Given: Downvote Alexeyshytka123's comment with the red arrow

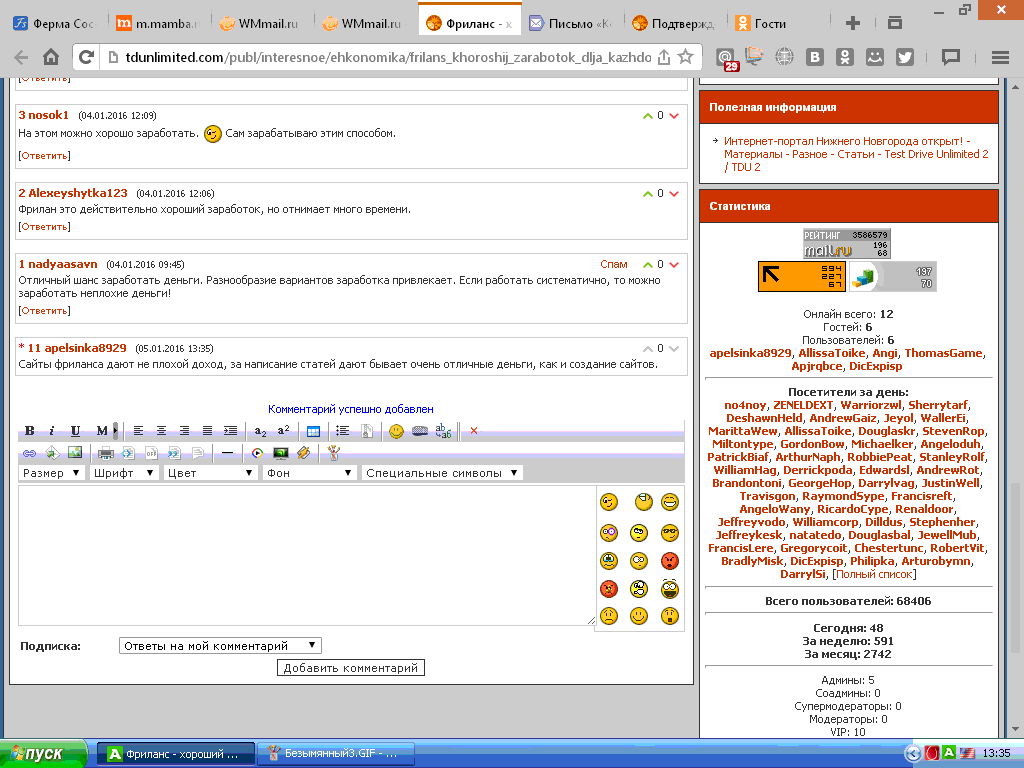Looking at the screenshot, I should click(674, 194).
